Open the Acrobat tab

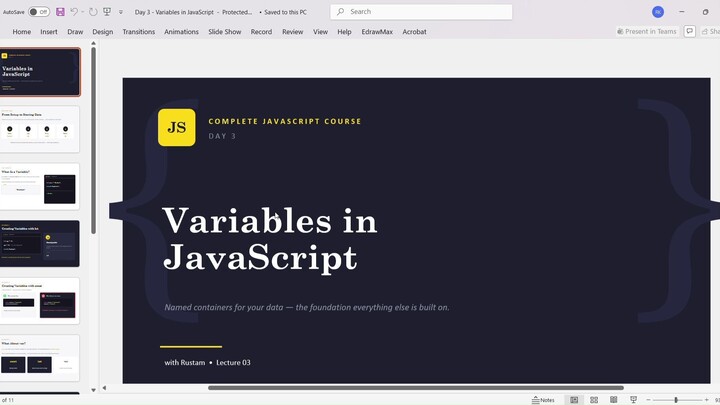[x=414, y=32]
